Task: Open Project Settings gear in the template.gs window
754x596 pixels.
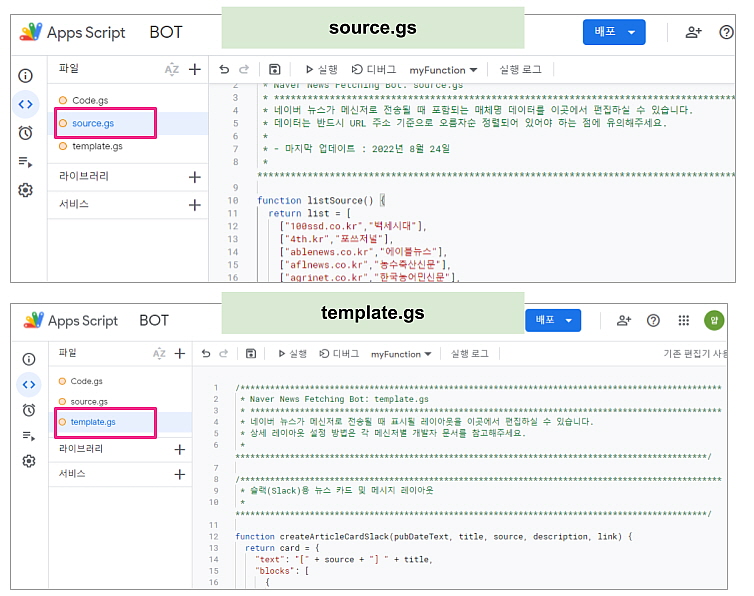Action: (x=28, y=461)
